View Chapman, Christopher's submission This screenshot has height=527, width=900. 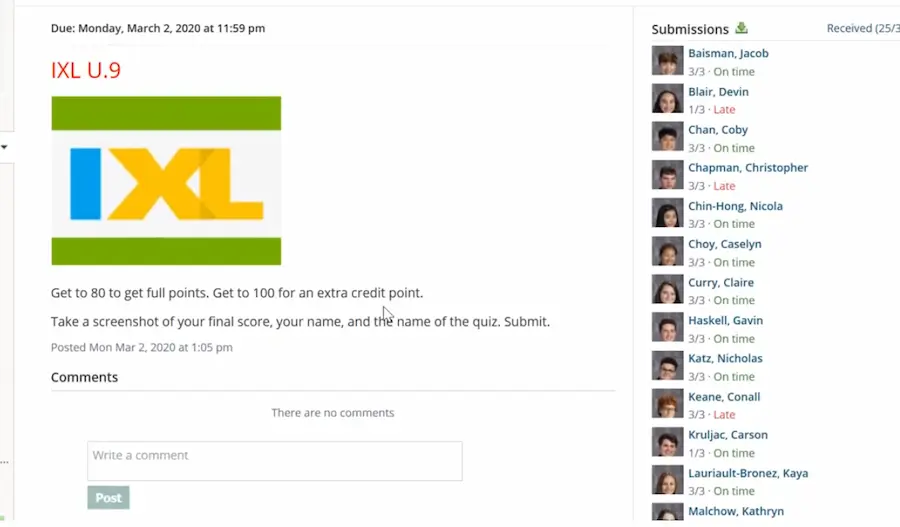(x=747, y=168)
